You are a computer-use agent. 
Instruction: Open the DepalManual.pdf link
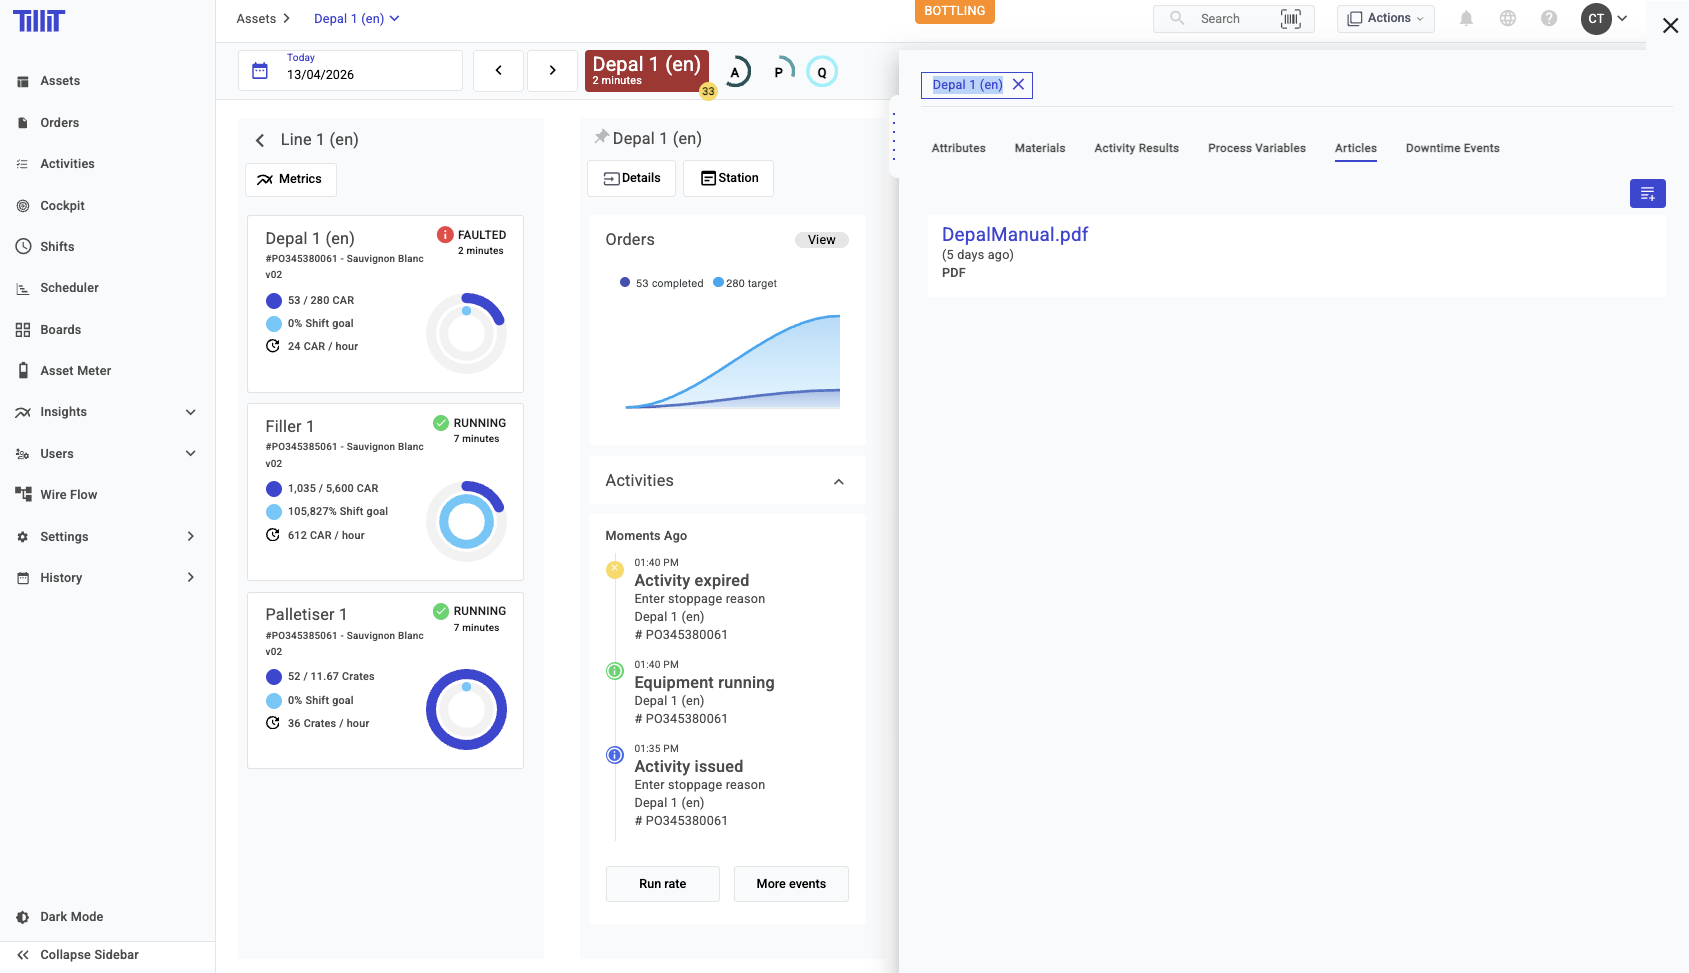click(x=1014, y=235)
